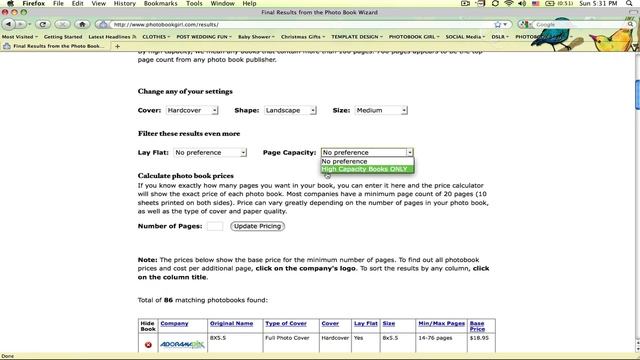640x360 pixels.
Task: Sort results by Type of Cover column
Action: (286, 323)
